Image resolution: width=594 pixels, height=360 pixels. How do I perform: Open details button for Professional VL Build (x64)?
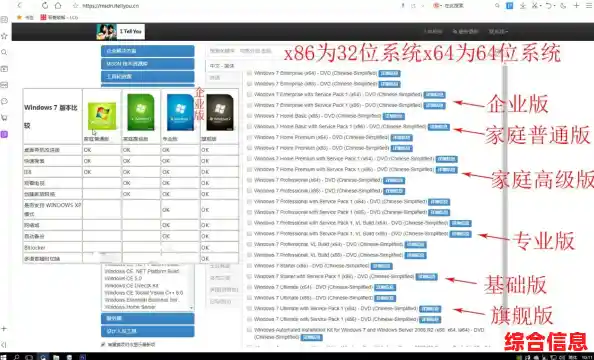[x=415, y=245]
